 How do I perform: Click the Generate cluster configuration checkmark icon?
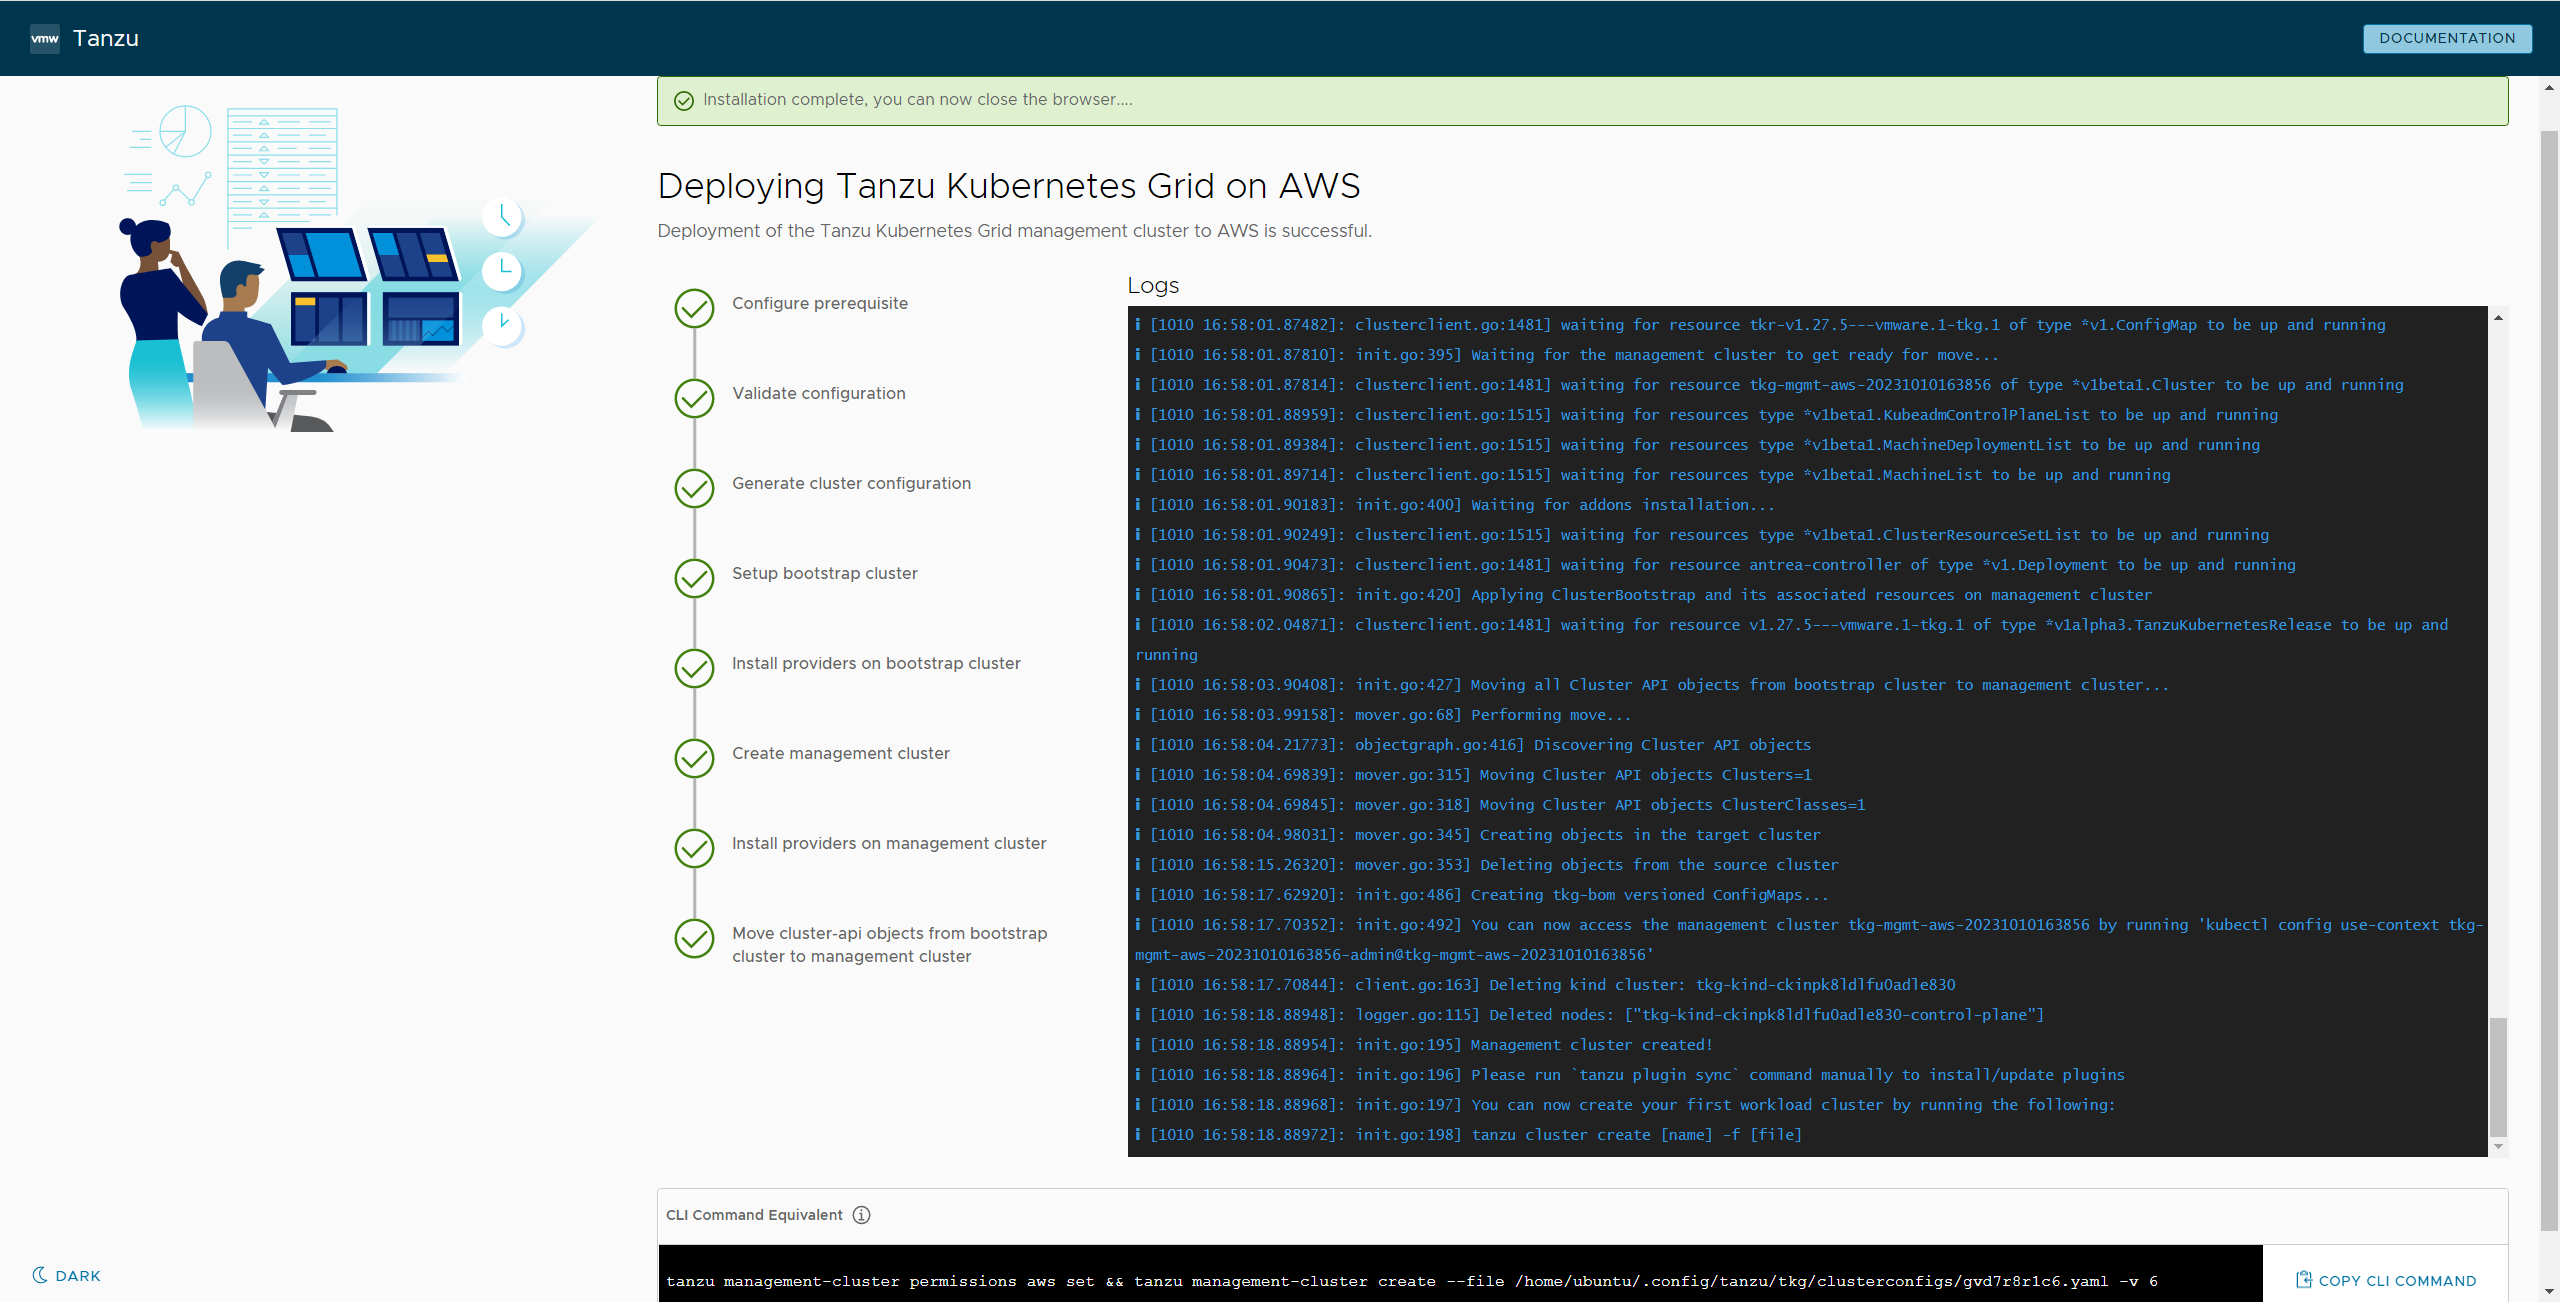694,489
